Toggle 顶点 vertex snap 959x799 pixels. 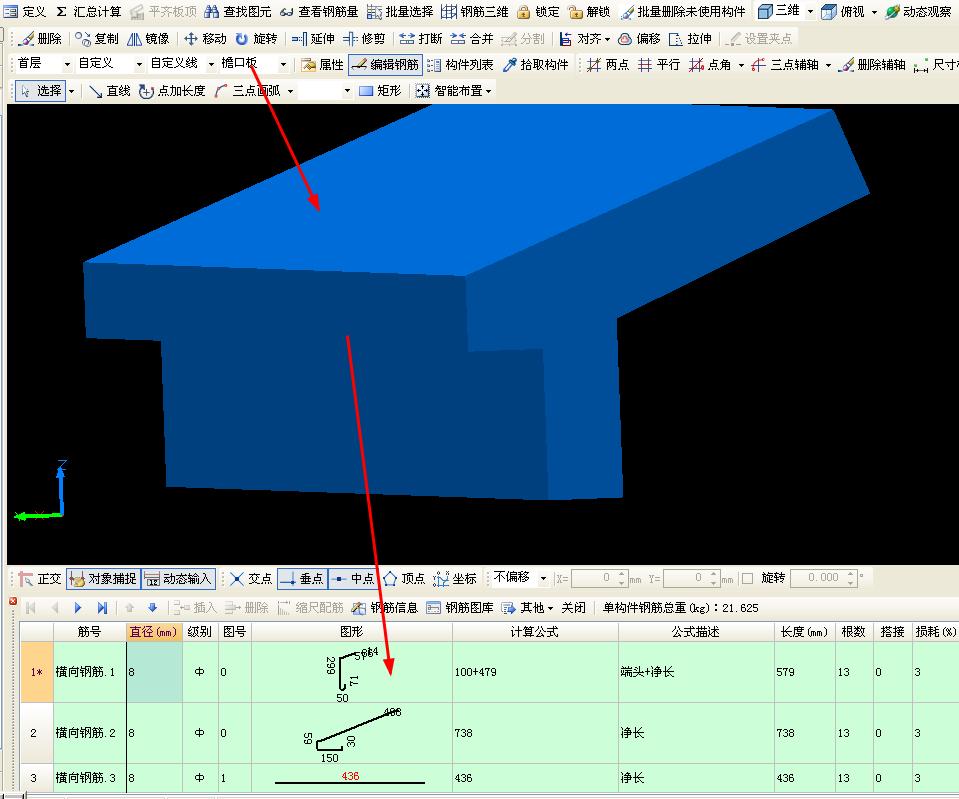(404, 578)
